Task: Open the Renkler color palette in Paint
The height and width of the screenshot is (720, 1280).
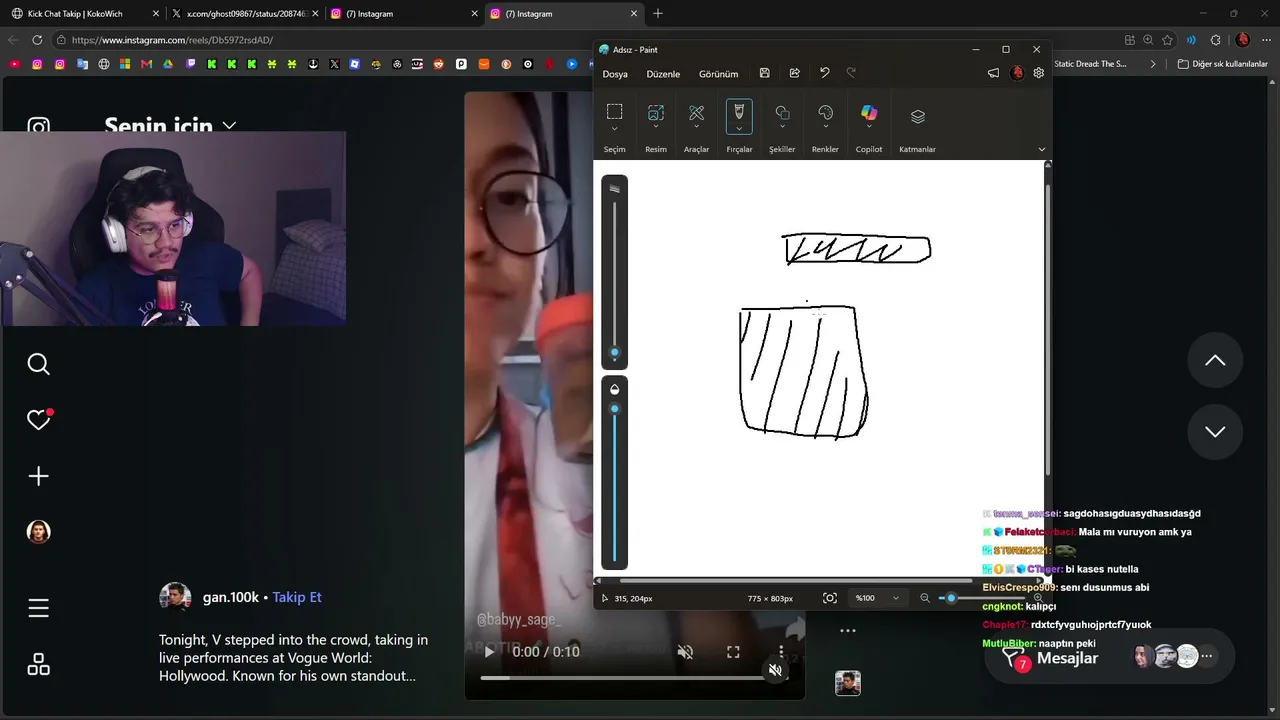Action: click(825, 112)
